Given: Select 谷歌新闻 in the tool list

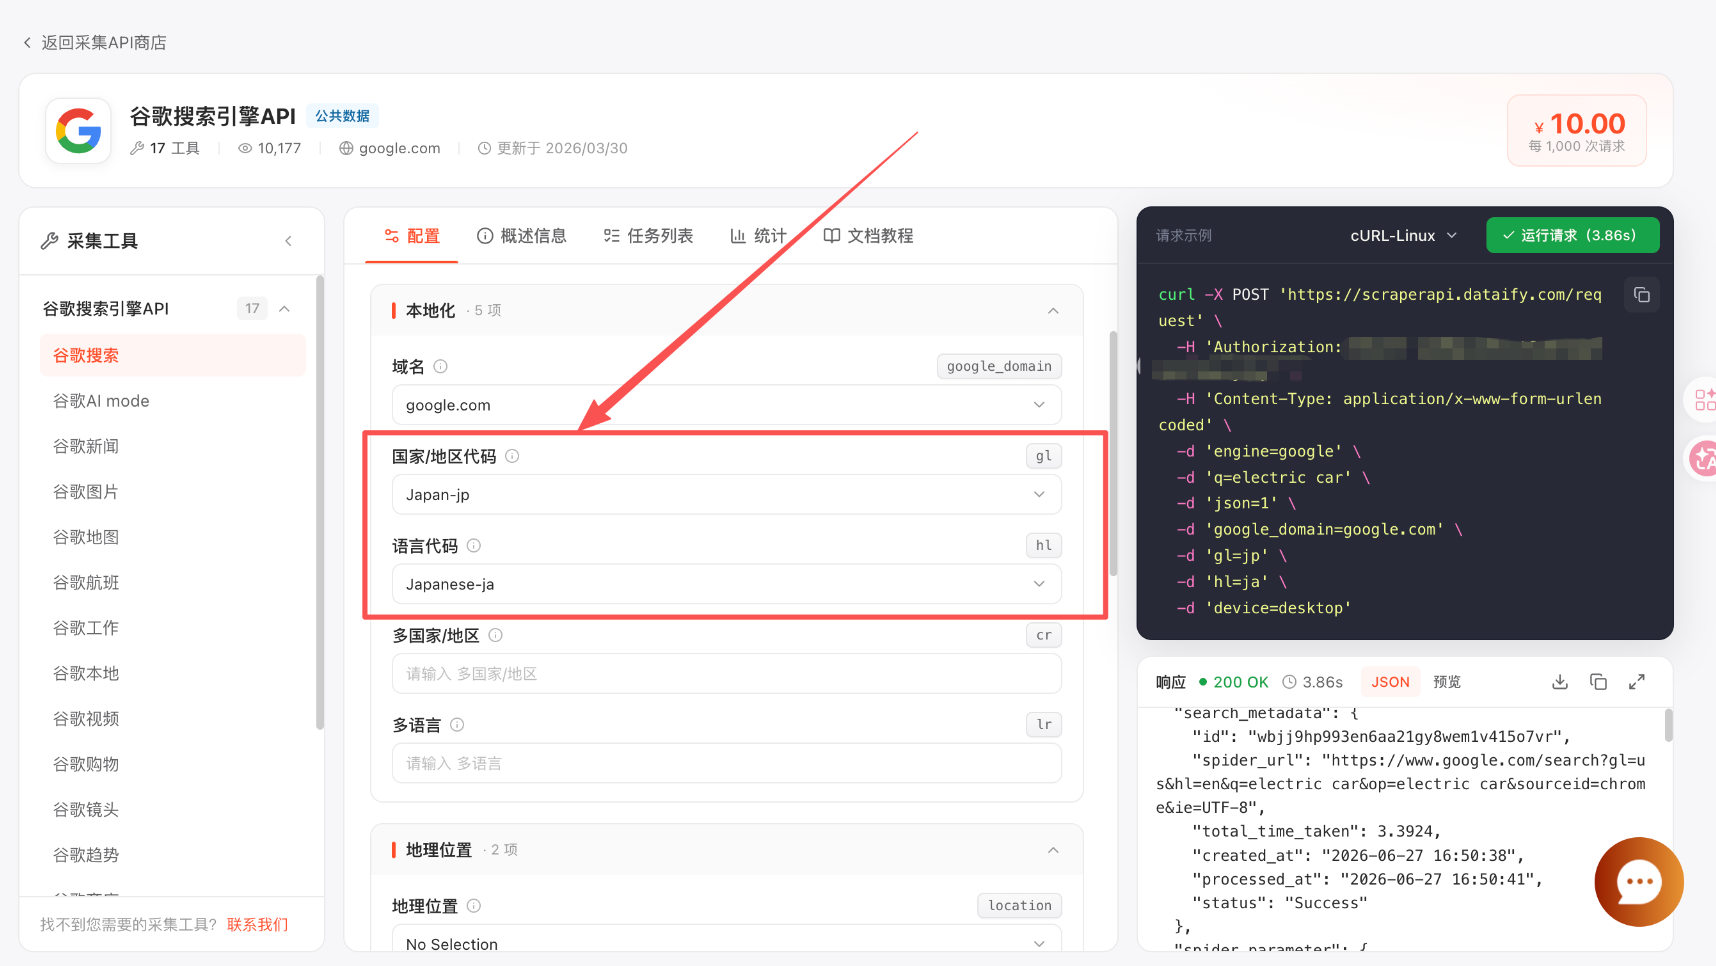Looking at the screenshot, I should coord(172,447).
